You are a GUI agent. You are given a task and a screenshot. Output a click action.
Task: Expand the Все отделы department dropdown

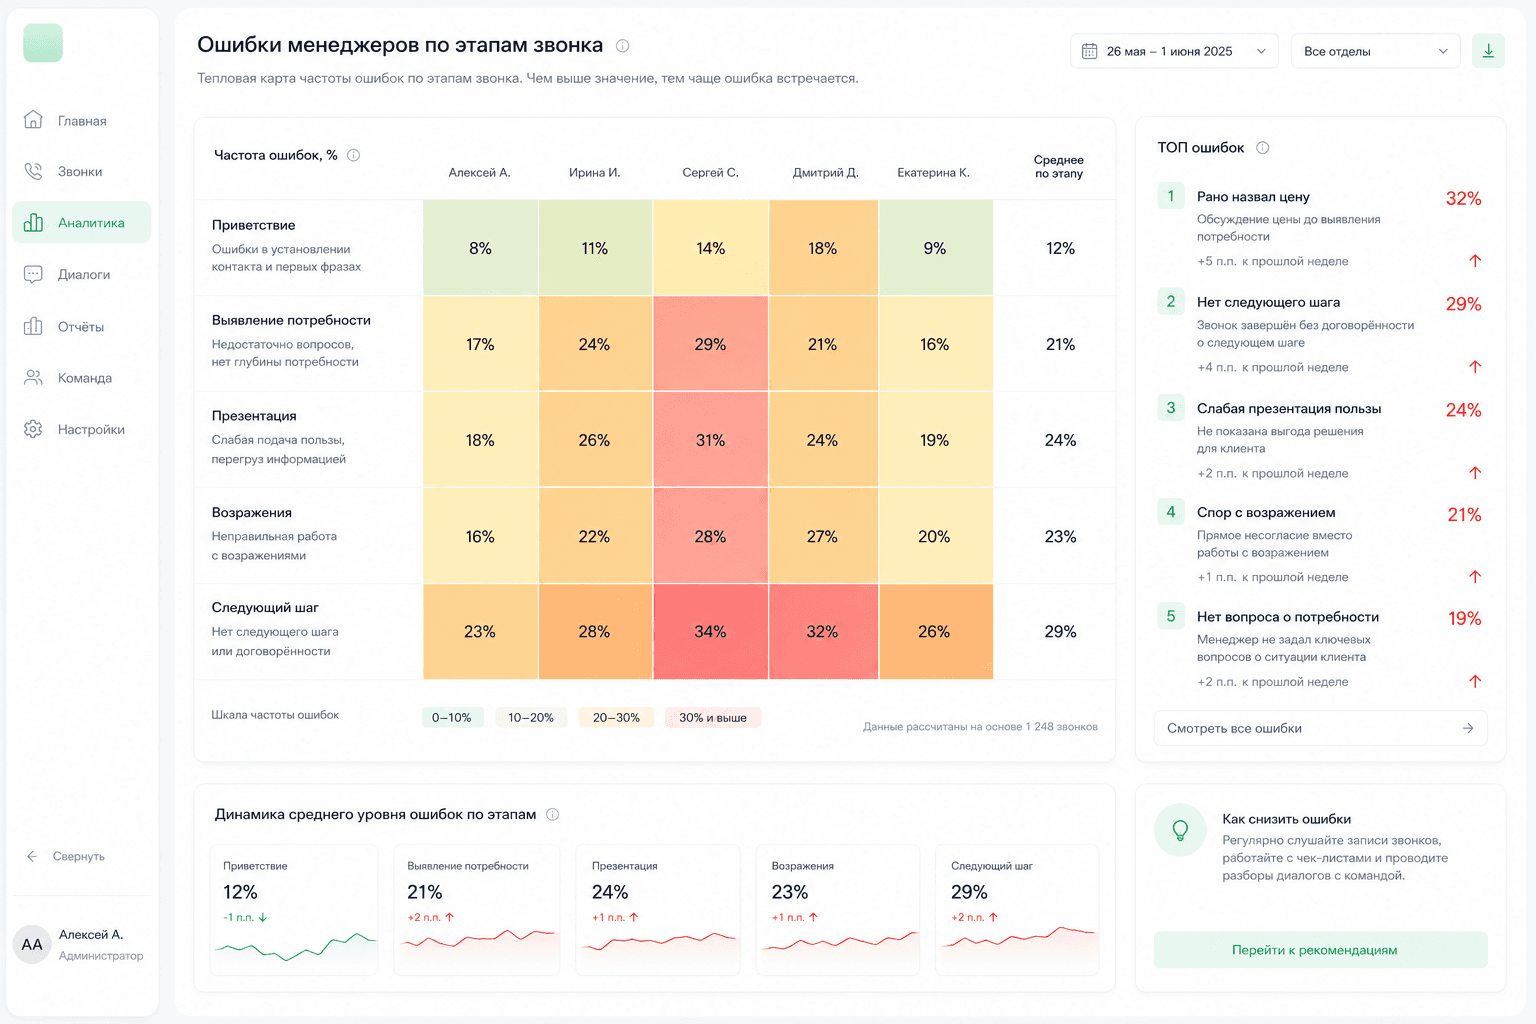click(x=1375, y=51)
